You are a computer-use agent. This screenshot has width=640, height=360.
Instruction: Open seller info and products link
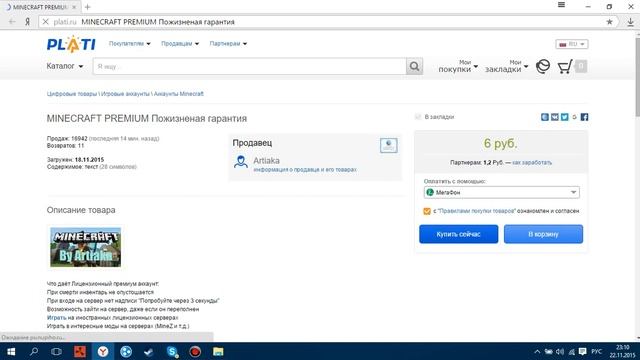point(305,169)
